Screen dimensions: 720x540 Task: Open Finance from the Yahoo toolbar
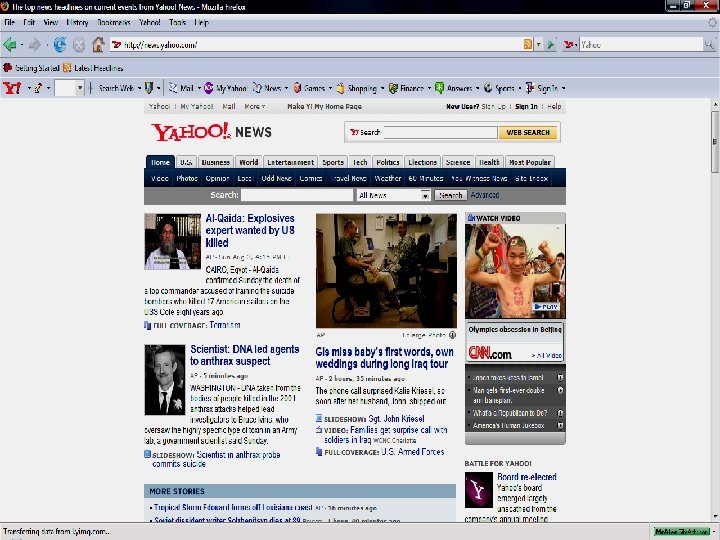point(406,88)
